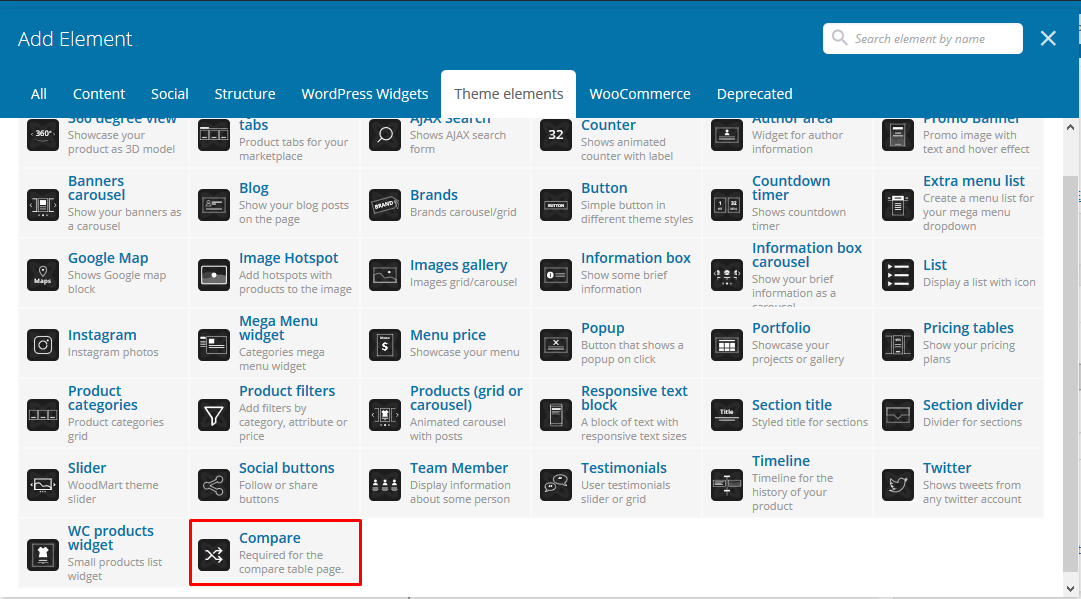Click the Team Member people icon
The height and width of the screenshot is (599, 1081).
click(x=385, y=484)
